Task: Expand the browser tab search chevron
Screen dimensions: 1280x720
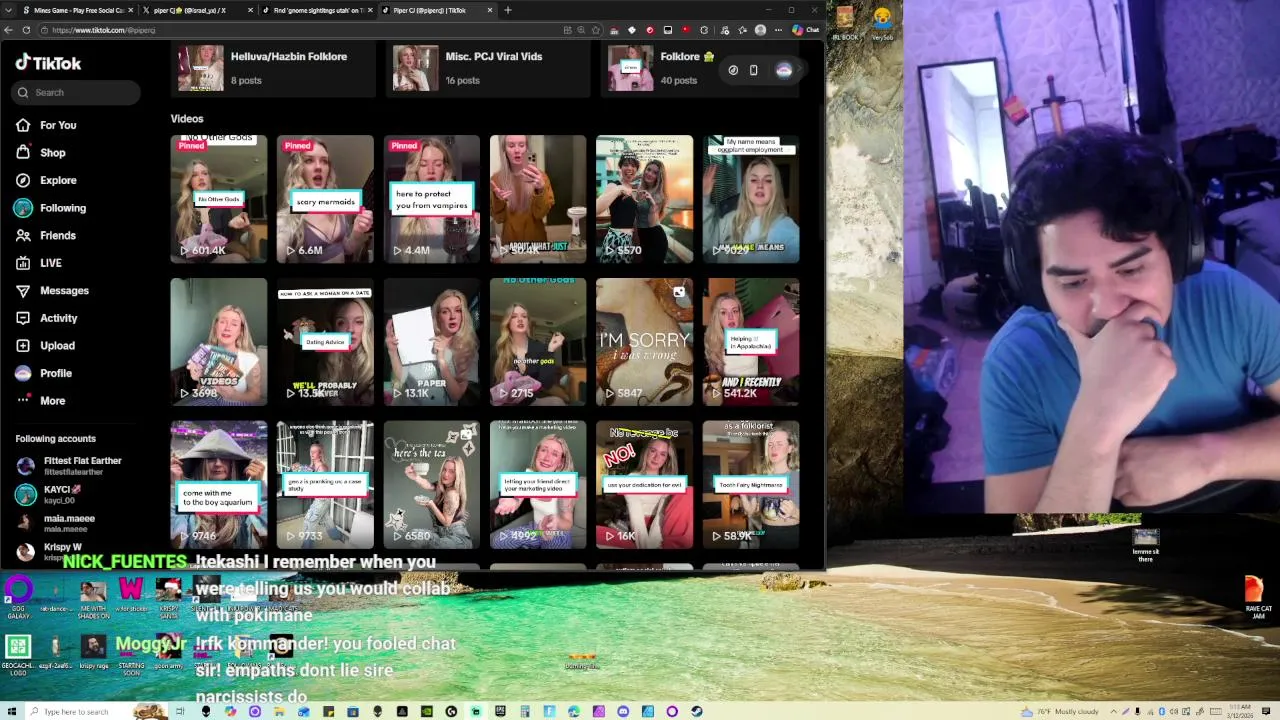Action: tap(8, 10)
